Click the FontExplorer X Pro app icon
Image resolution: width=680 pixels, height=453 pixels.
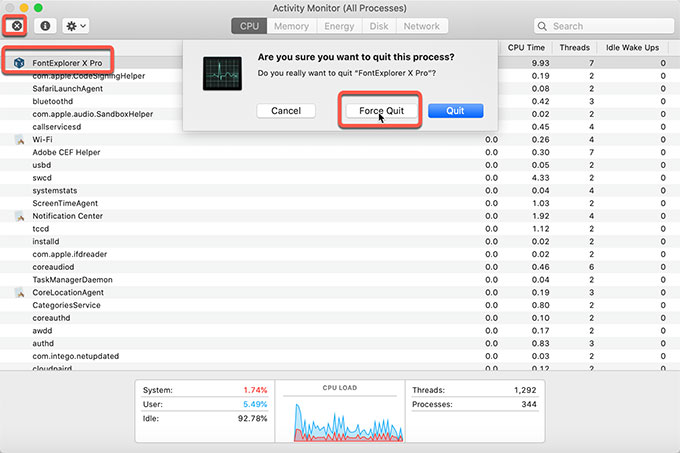[x=19, y=63]
